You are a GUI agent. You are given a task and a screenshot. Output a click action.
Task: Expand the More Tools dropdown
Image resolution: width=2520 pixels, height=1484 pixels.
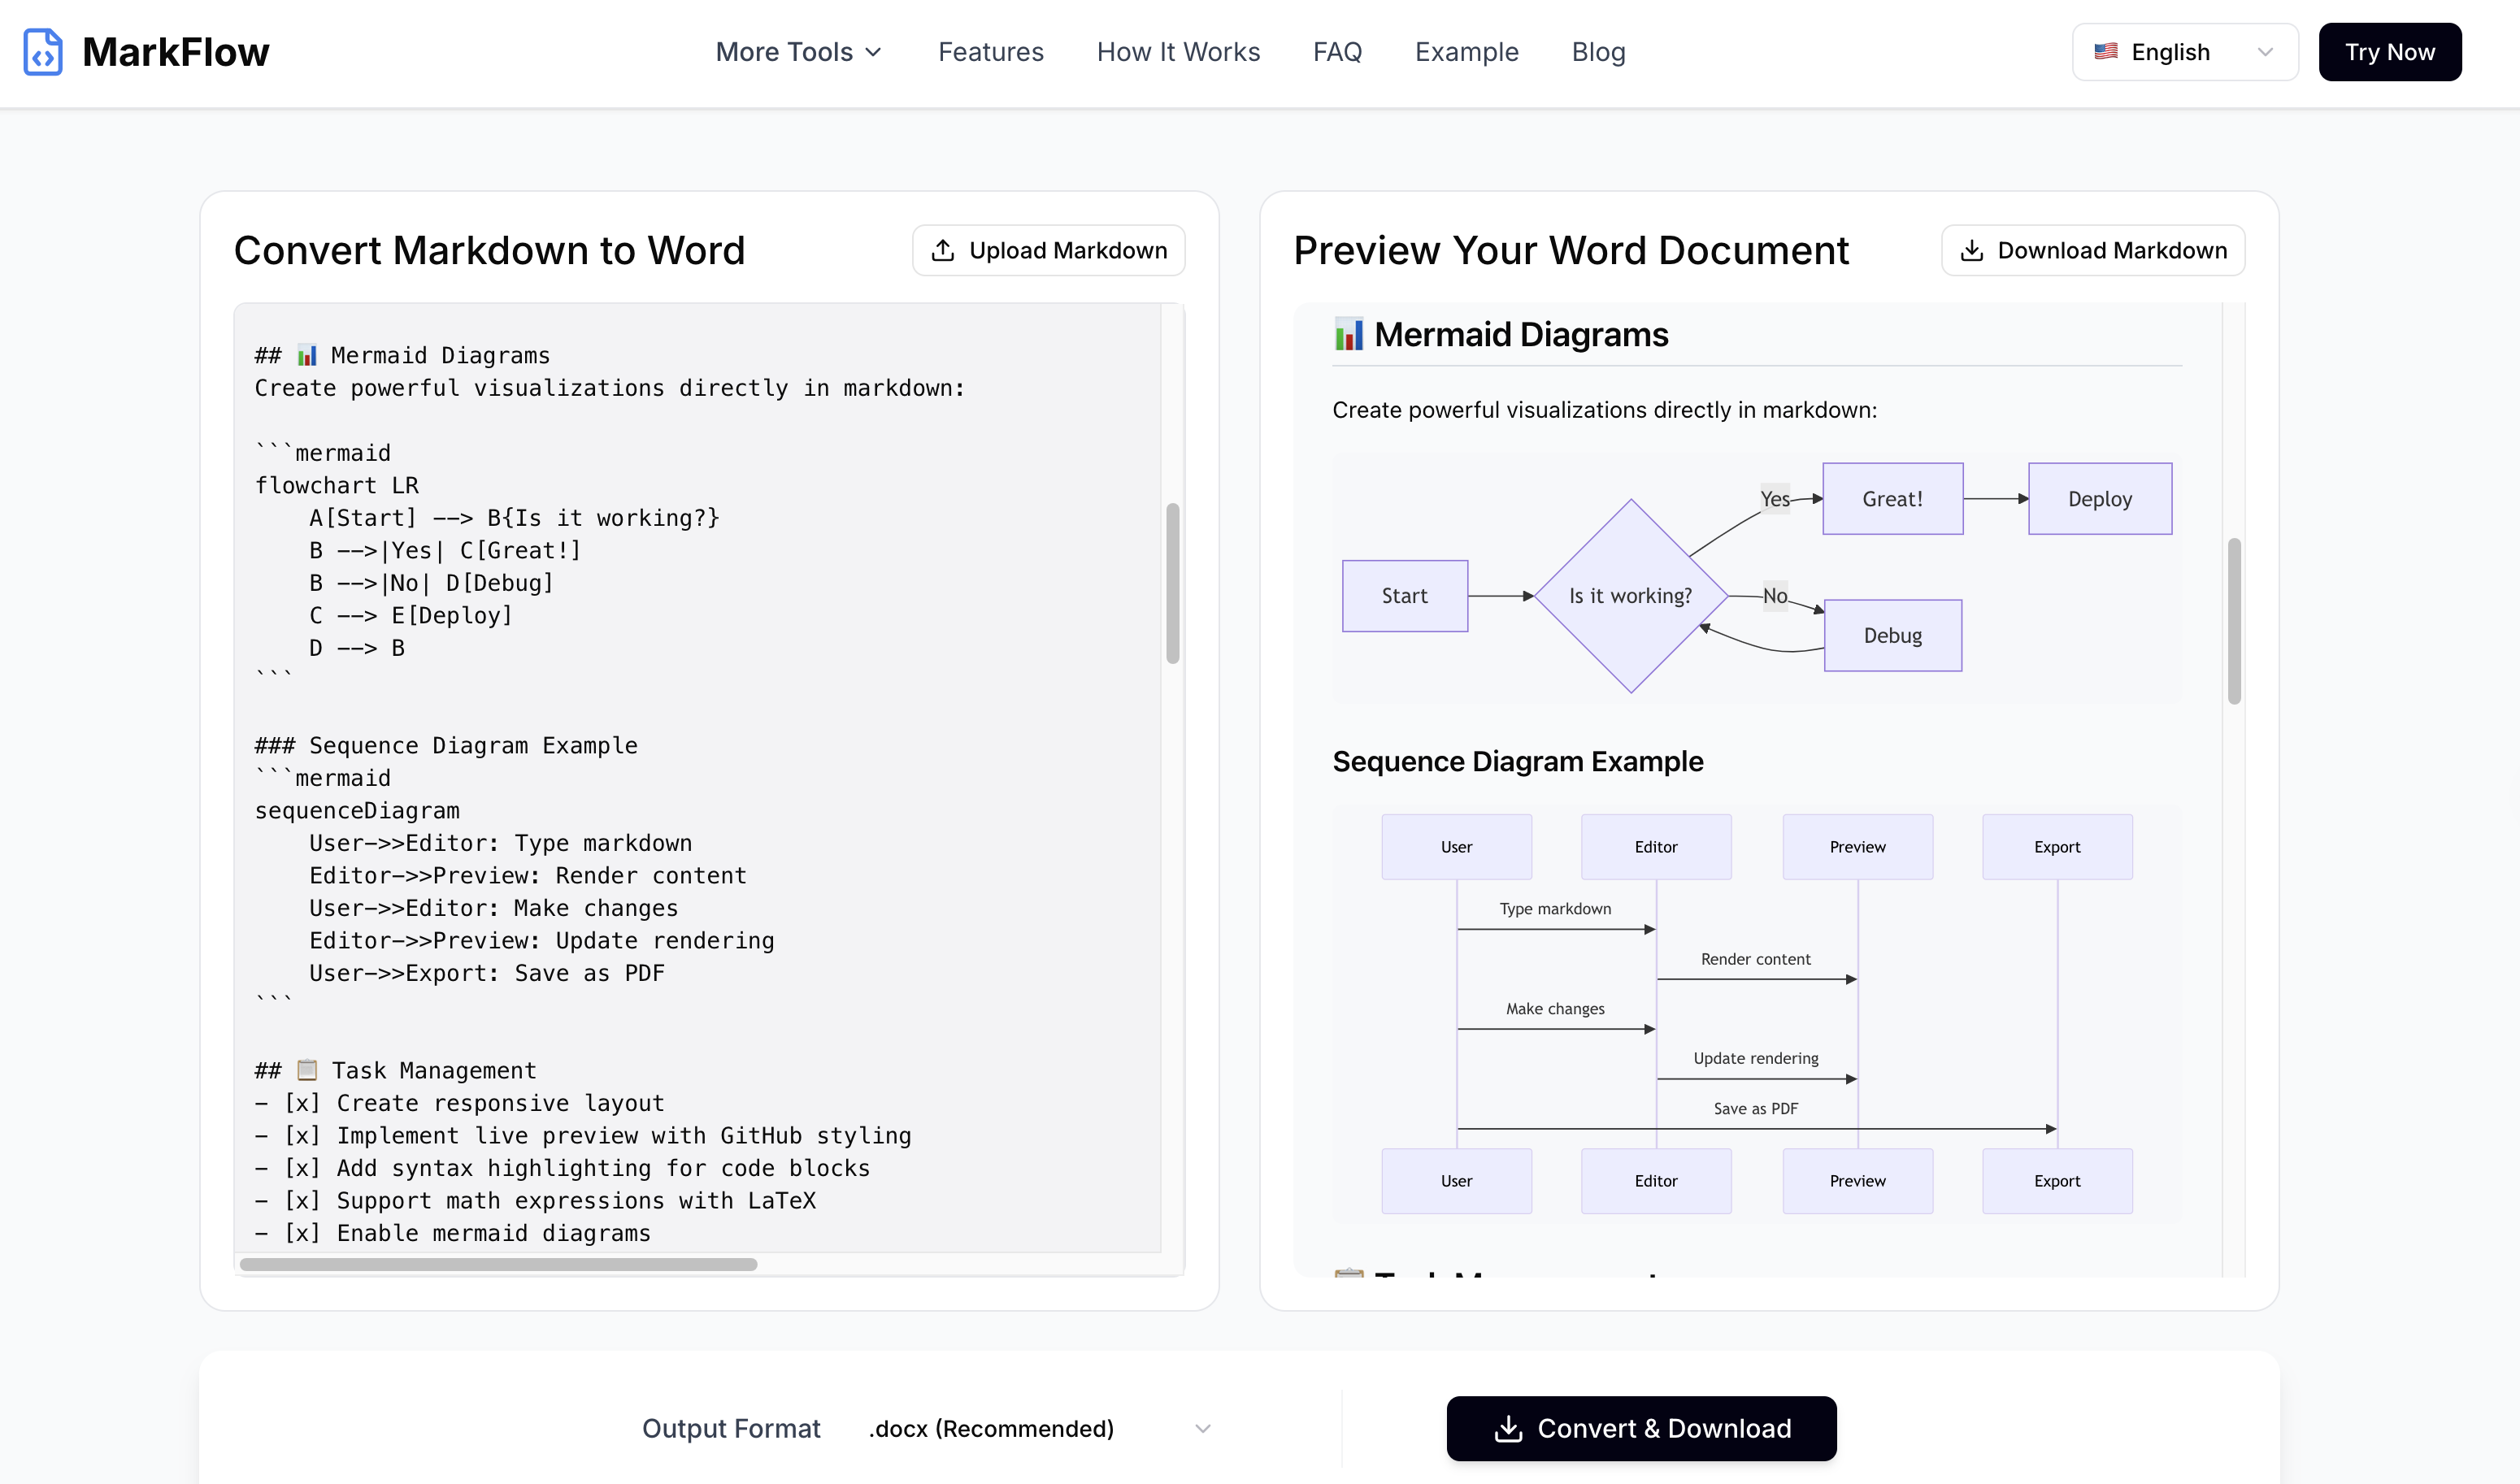(x=798, y=52)
